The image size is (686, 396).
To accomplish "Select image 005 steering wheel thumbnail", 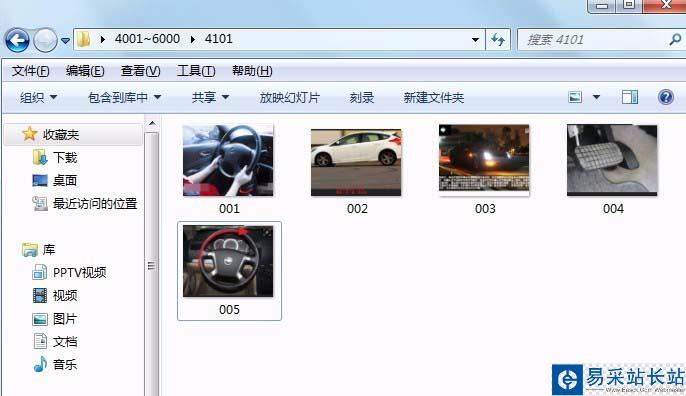I will [x=228, y=261].
